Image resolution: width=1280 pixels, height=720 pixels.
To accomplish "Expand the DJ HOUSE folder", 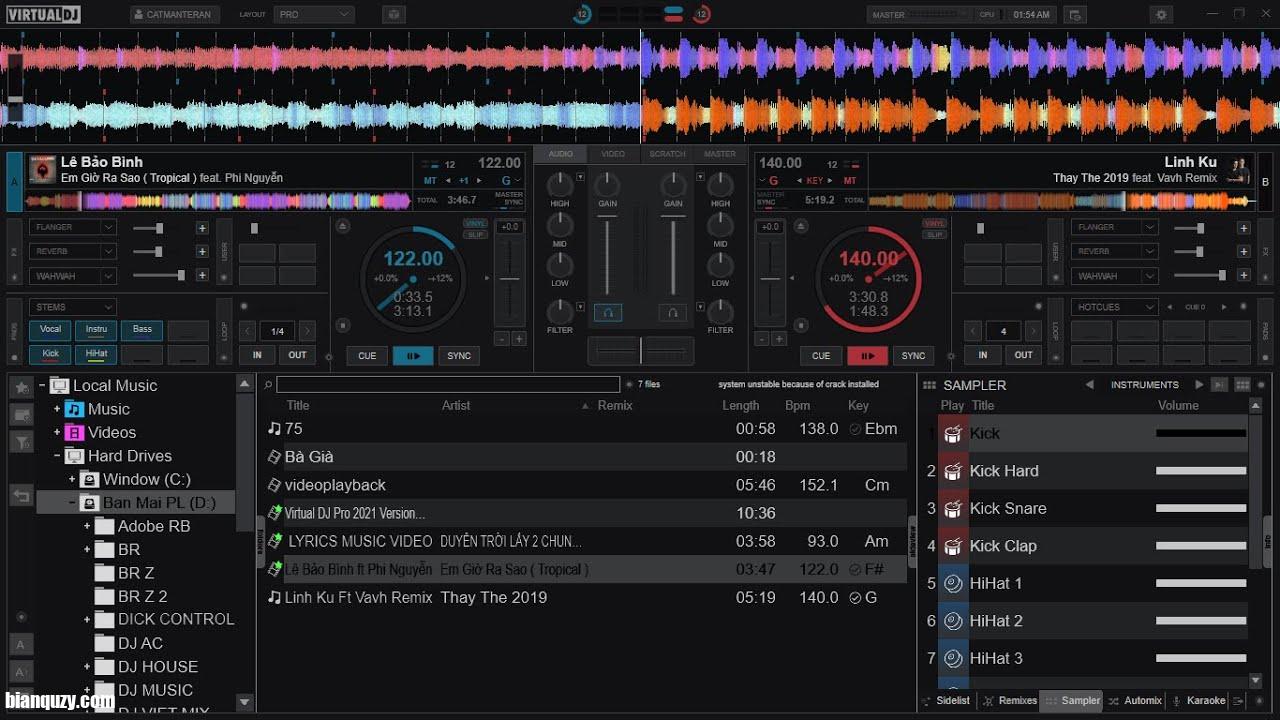I will pyautogui.click(x=87, y=667).
